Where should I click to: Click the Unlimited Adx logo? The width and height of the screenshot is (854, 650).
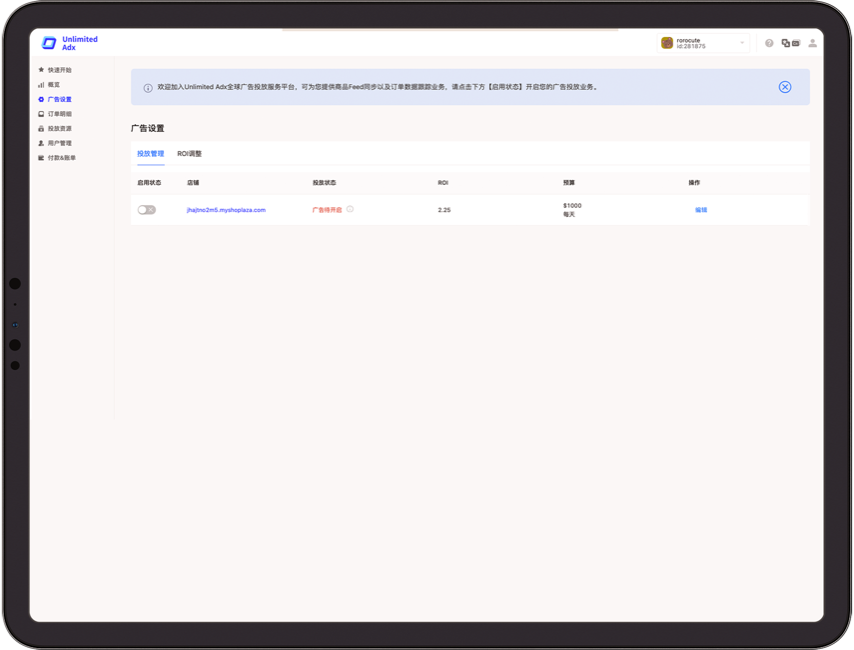(x=69, y=43)
